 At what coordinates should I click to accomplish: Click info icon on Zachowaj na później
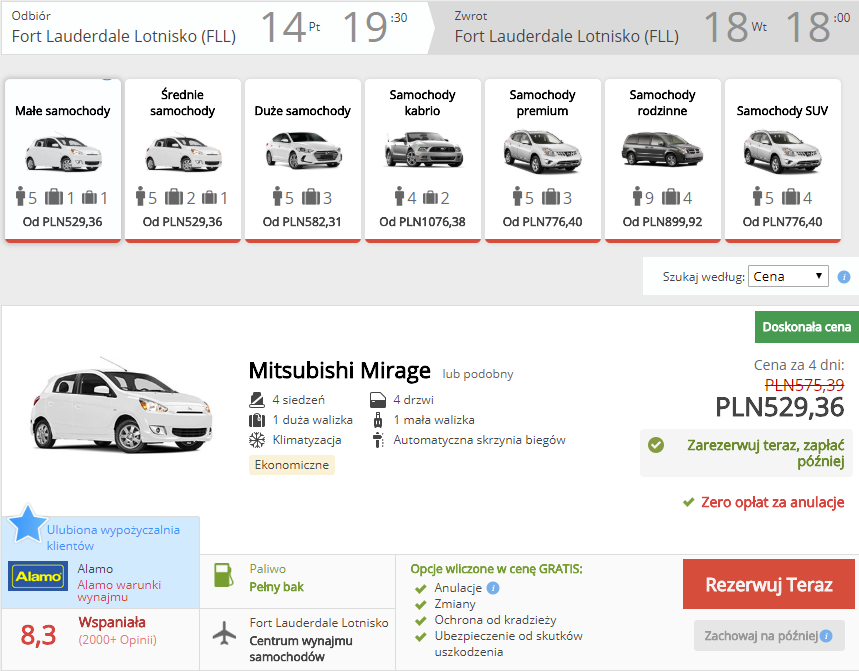[826, 636]
